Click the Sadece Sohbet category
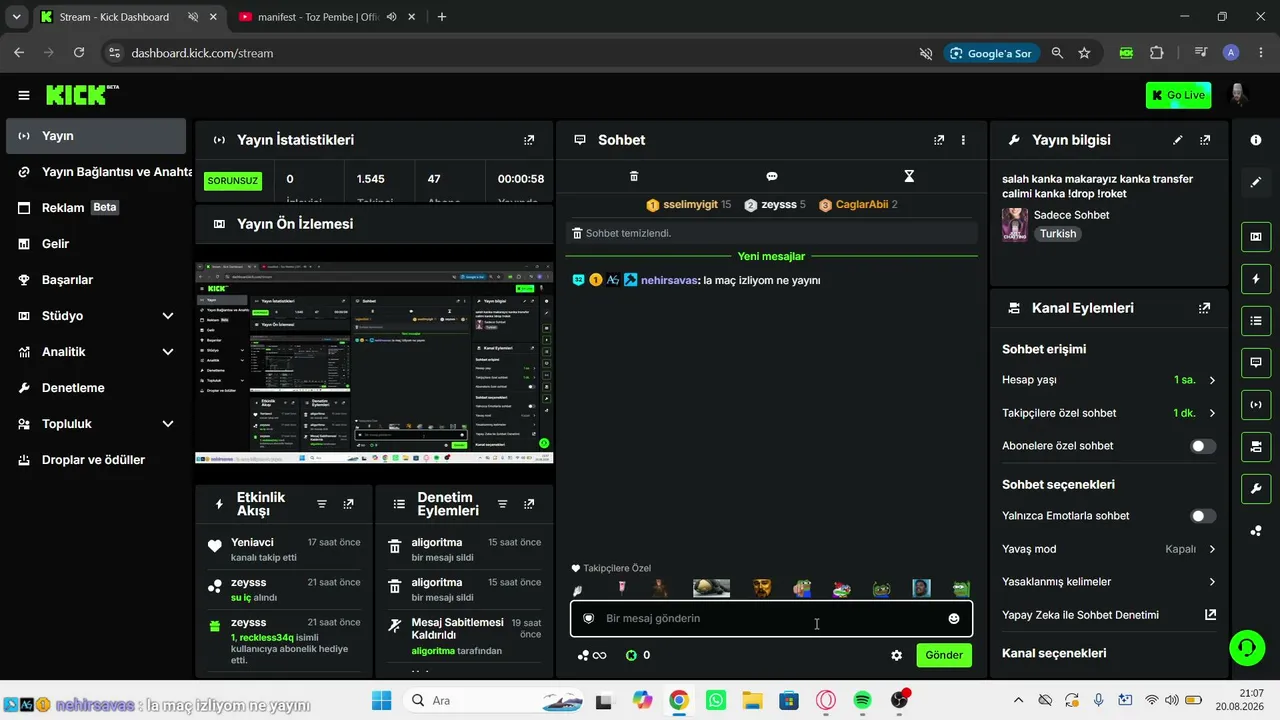This screenshot has width=1280, height=720. click(x=1071, y=215)
